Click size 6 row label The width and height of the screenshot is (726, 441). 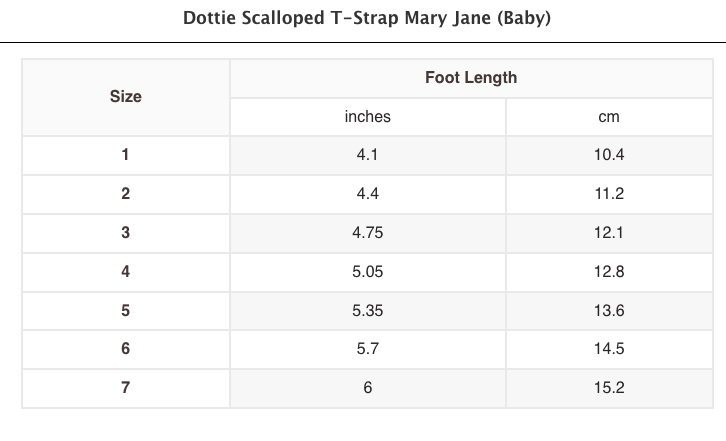[x=125, y=349]
